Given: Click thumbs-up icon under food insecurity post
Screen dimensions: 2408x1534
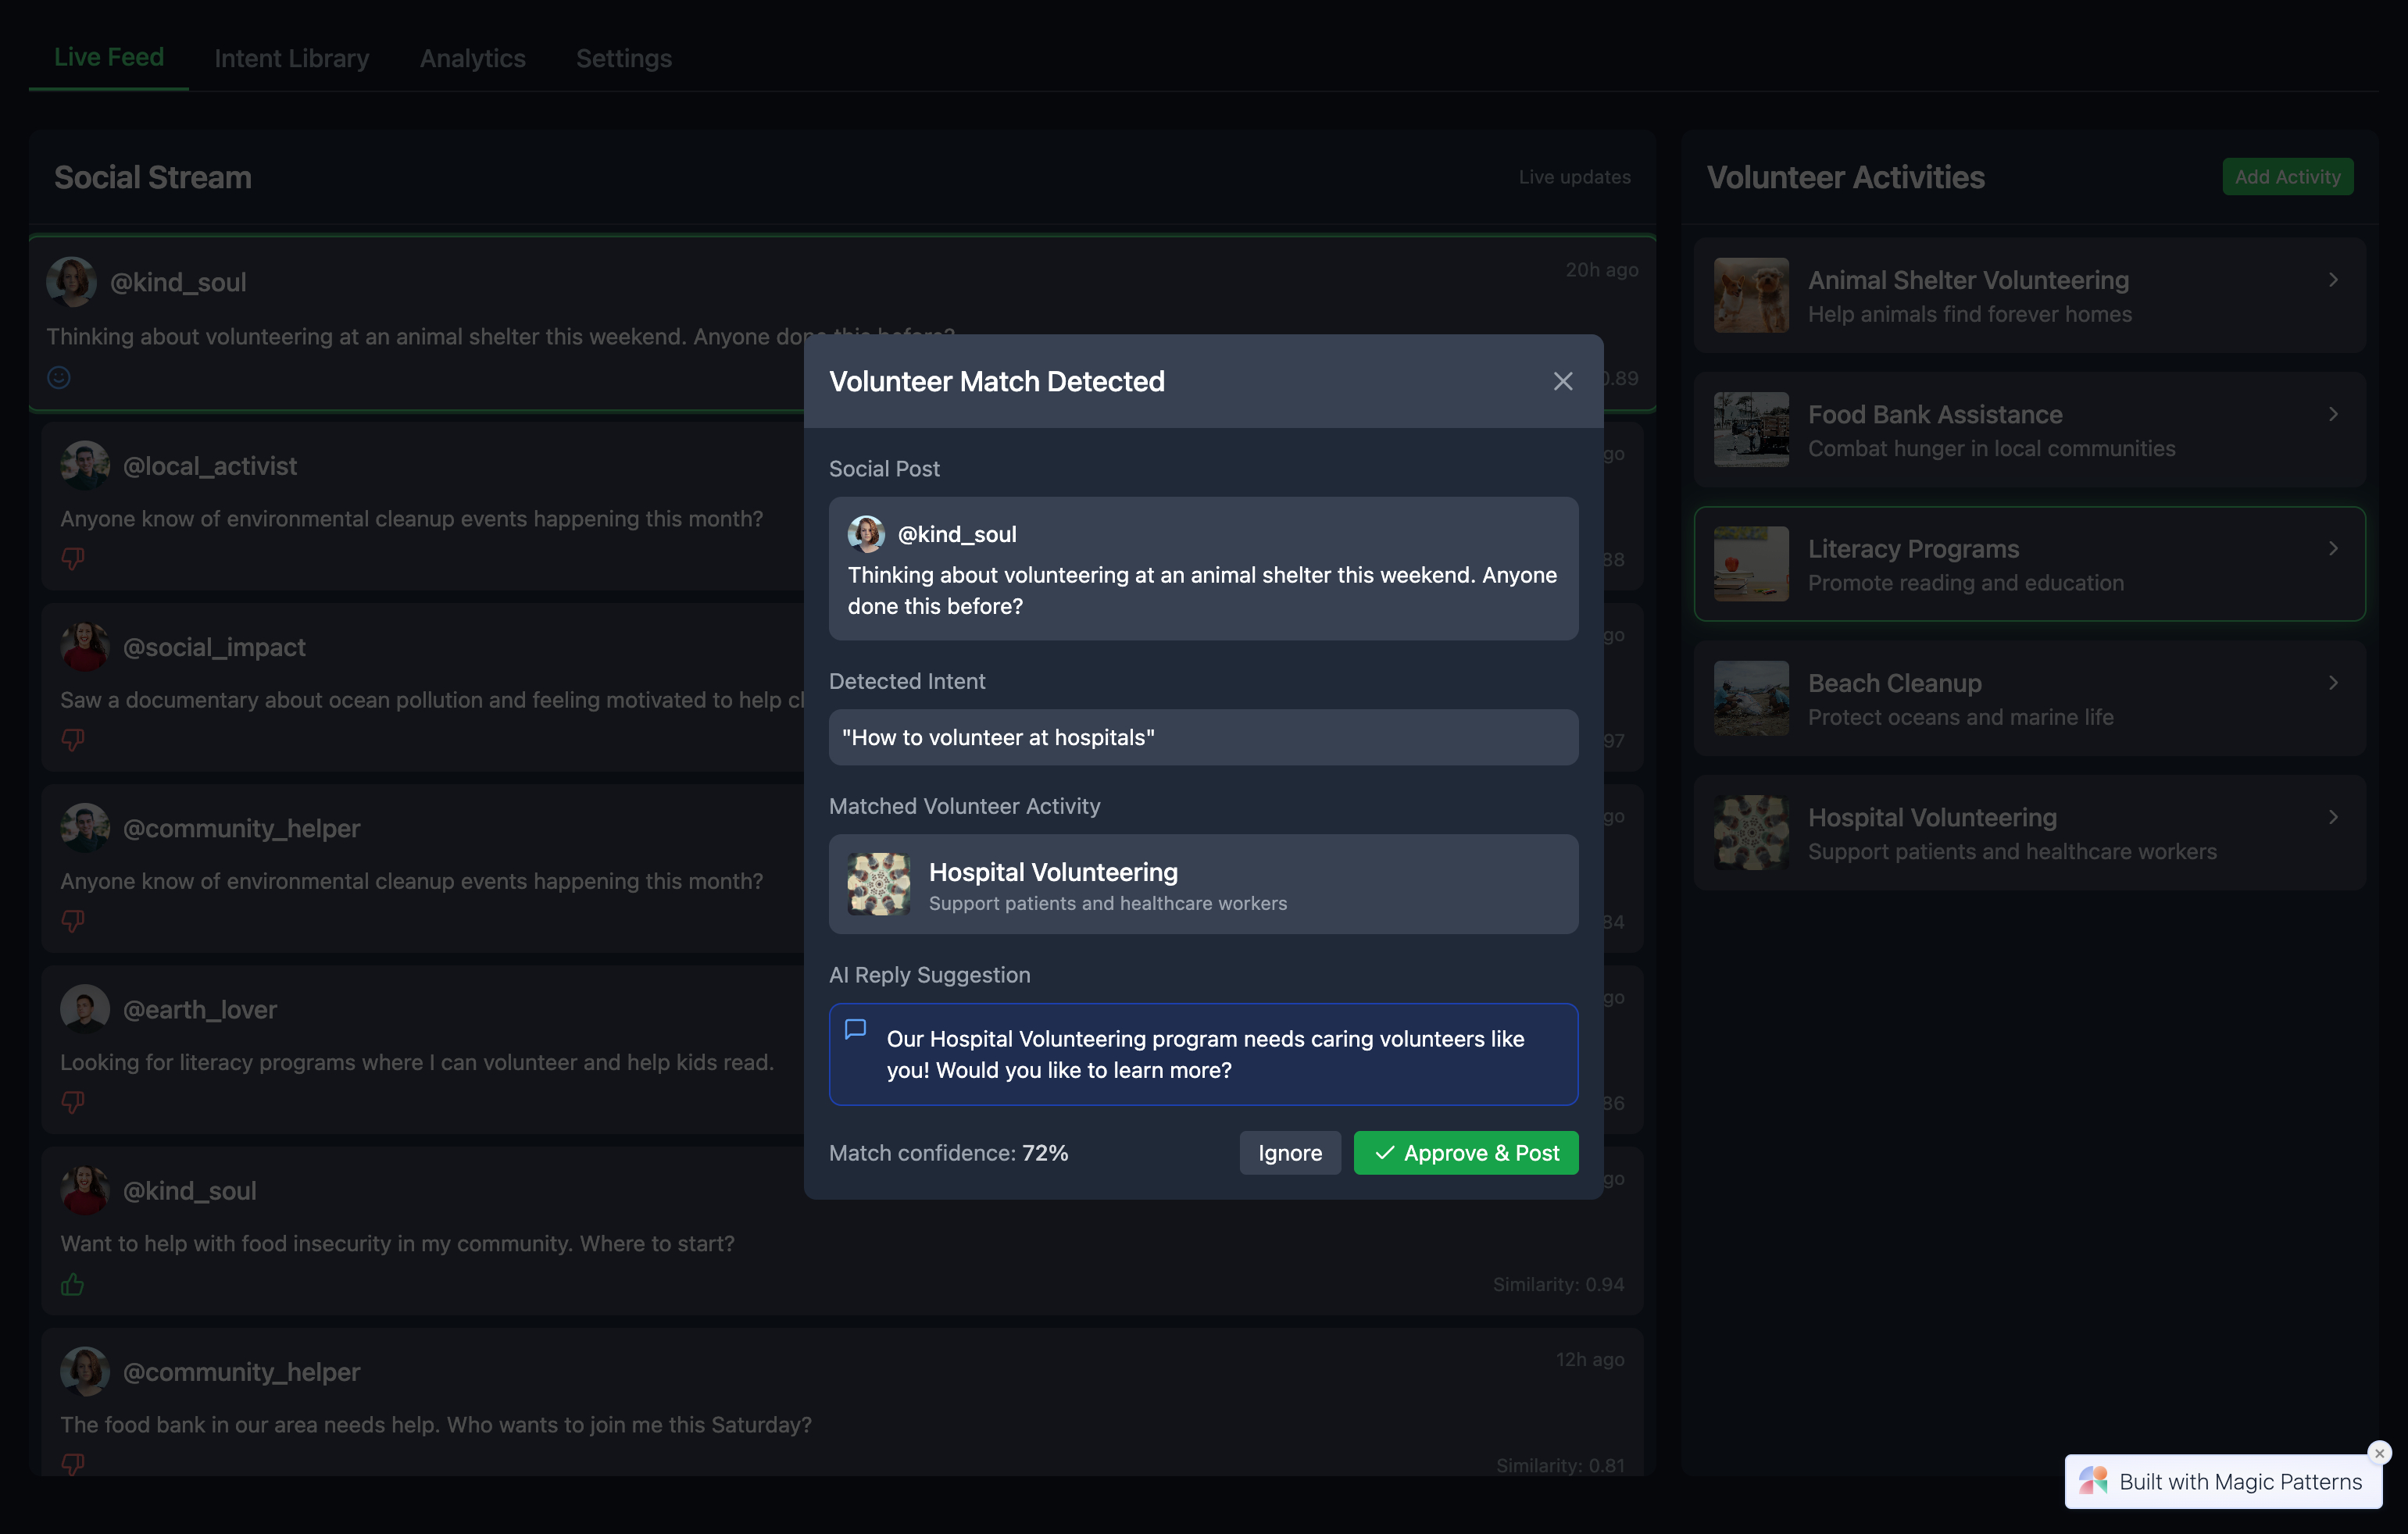Looking at the screenshot, I should (72, 1284).
